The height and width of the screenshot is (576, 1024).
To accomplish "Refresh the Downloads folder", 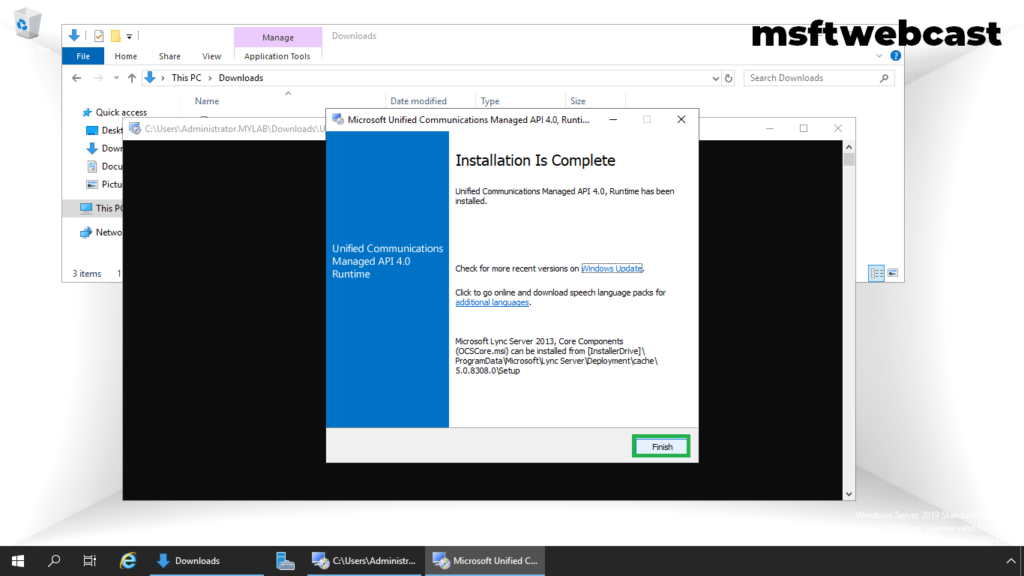I will point(729,78).
